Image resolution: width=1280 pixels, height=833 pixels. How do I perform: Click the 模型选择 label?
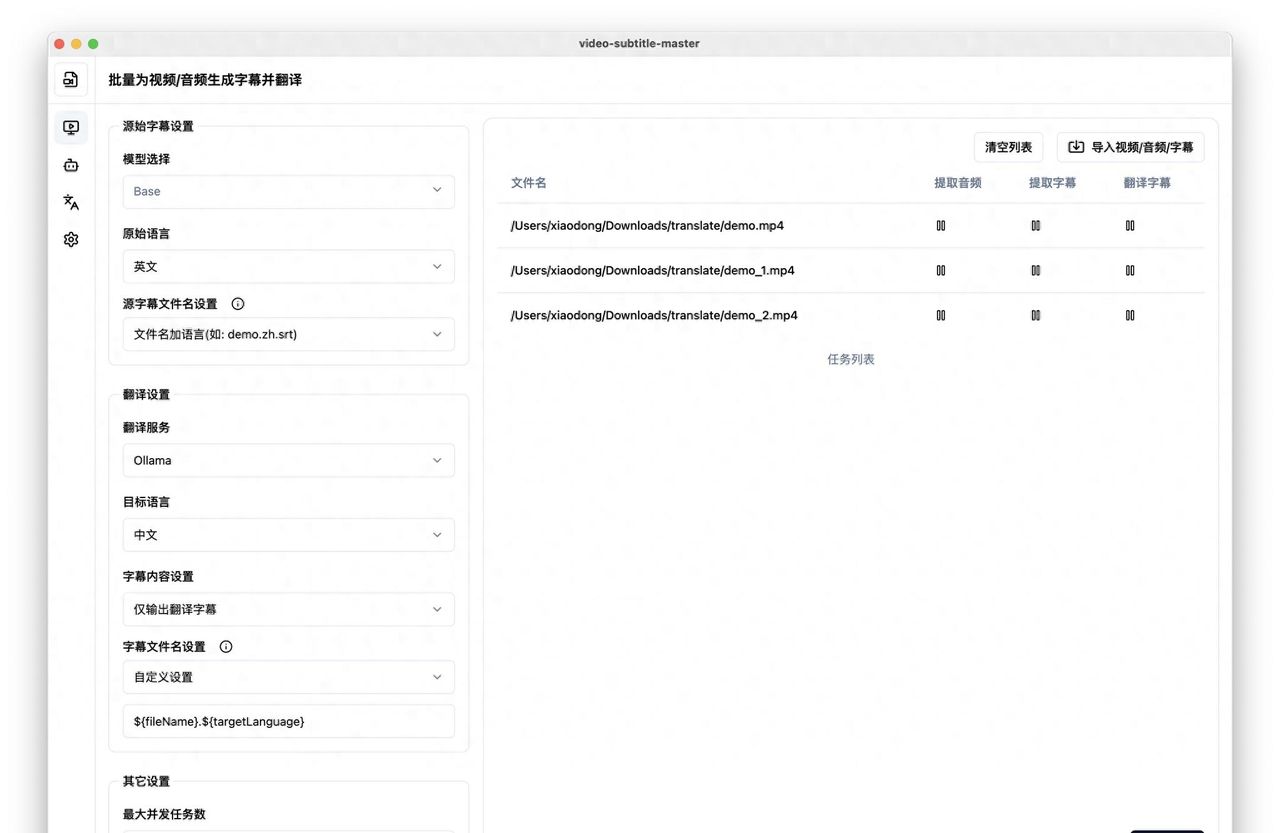point(146,159)
